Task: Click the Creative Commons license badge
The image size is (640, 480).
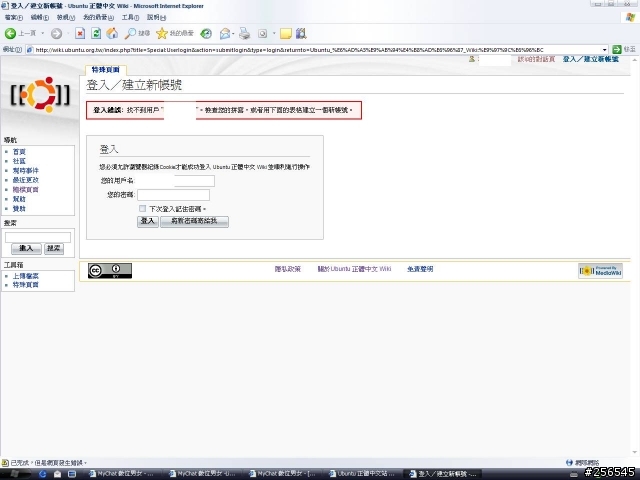Action: coord(110,270)
